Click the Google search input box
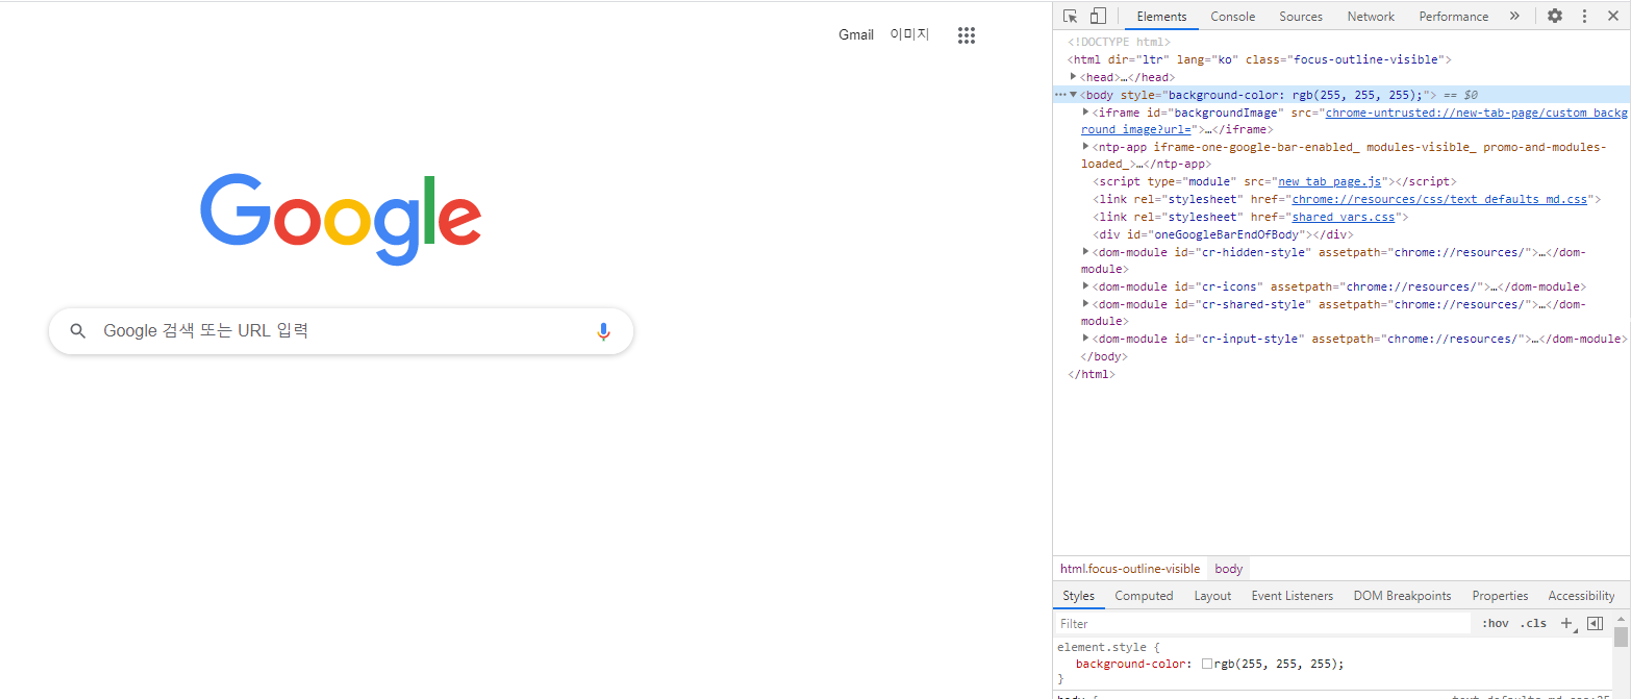The image size is (1631, 699). pos(341,331)
